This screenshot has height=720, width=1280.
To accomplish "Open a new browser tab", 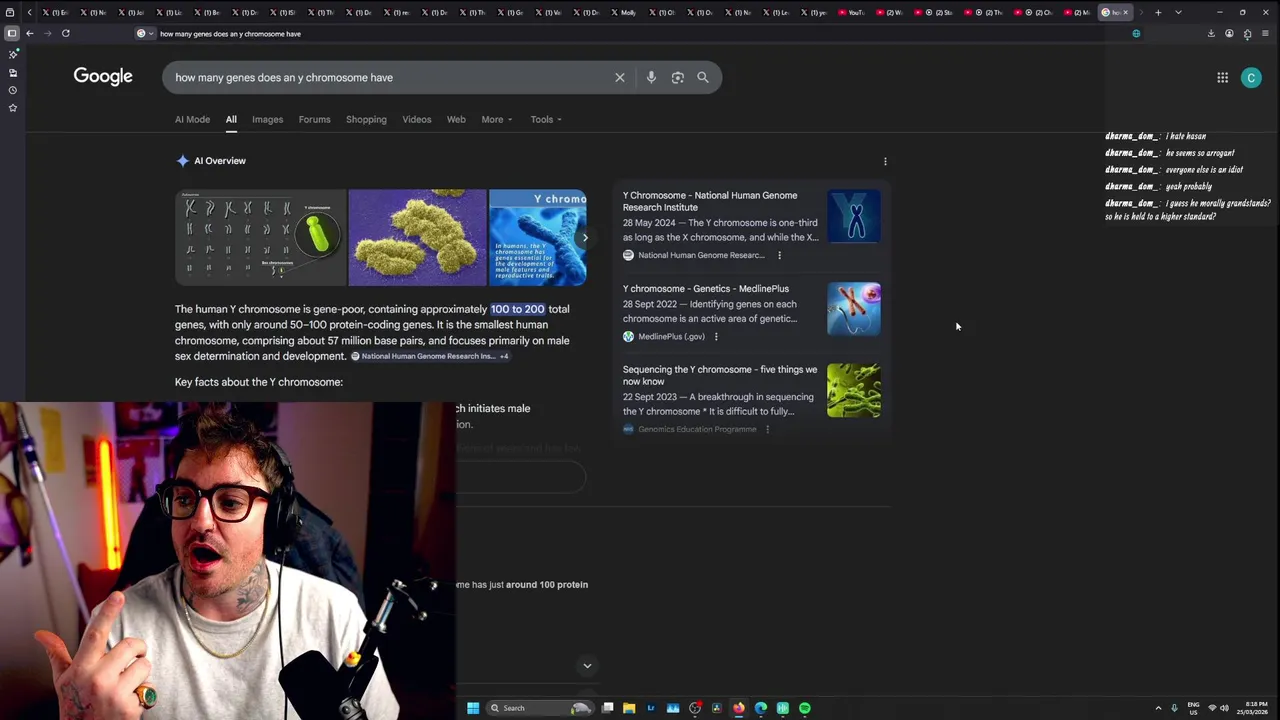I will [1158, 12].
